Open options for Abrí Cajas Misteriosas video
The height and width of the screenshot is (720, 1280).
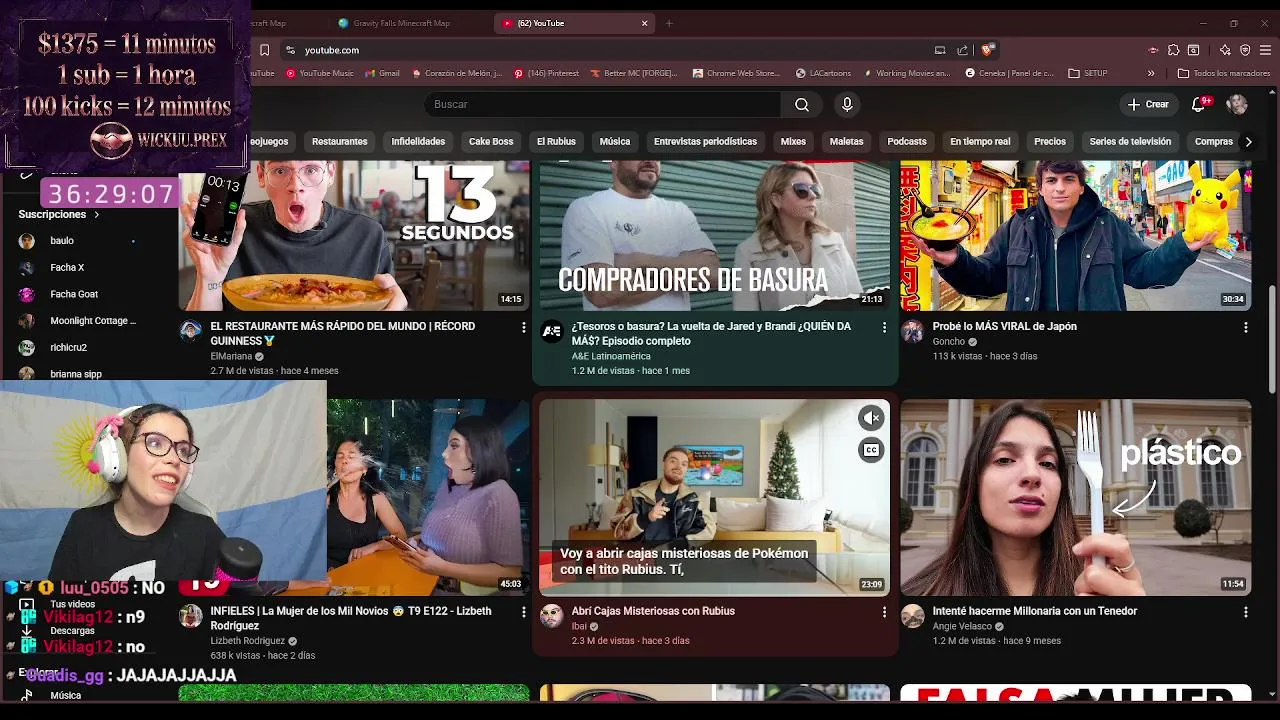[884, 611]
